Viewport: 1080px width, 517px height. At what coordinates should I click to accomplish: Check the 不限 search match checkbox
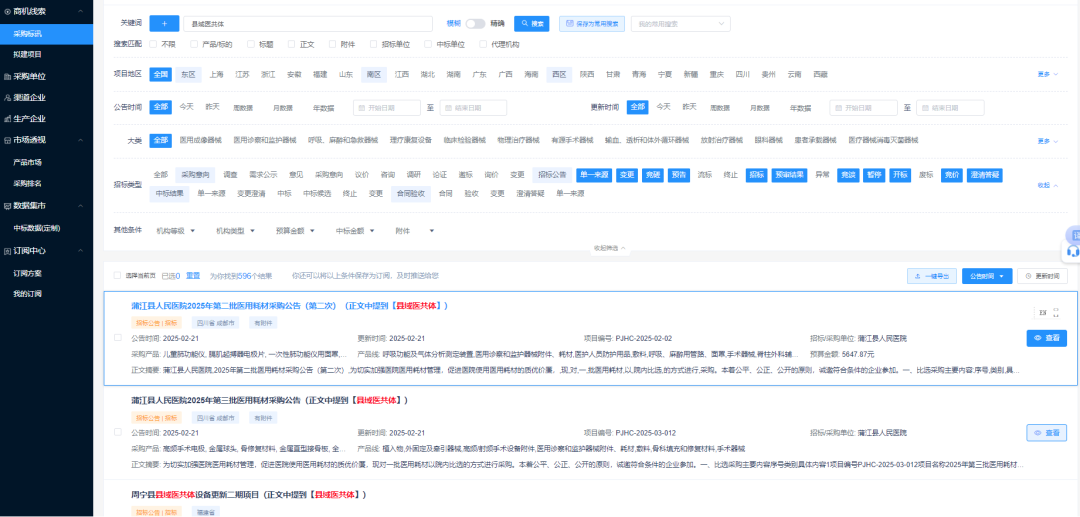point(154,44)
